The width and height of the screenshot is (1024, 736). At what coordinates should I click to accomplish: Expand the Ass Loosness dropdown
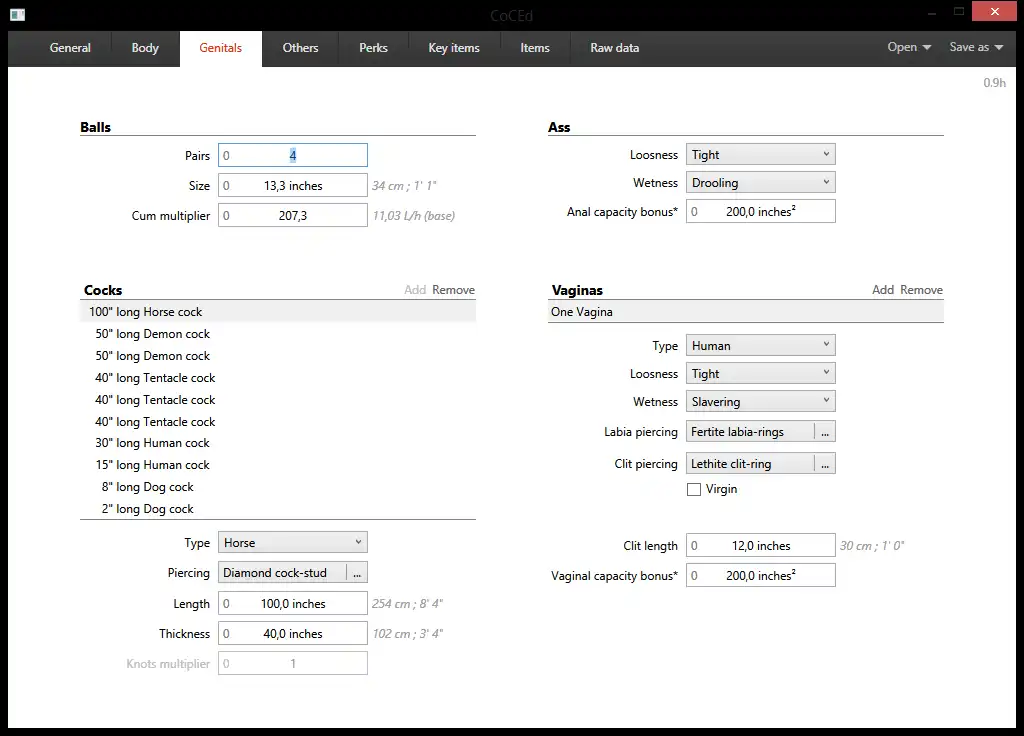(760, 155)
